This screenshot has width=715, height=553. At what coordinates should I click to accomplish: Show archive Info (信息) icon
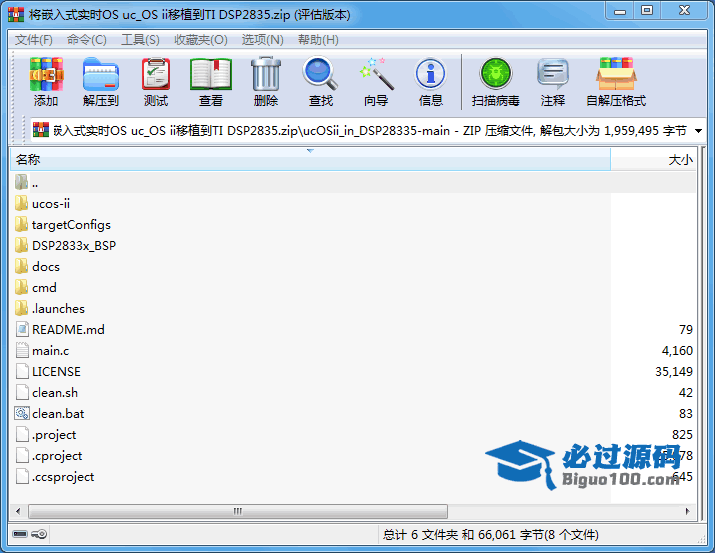(430, 74)
